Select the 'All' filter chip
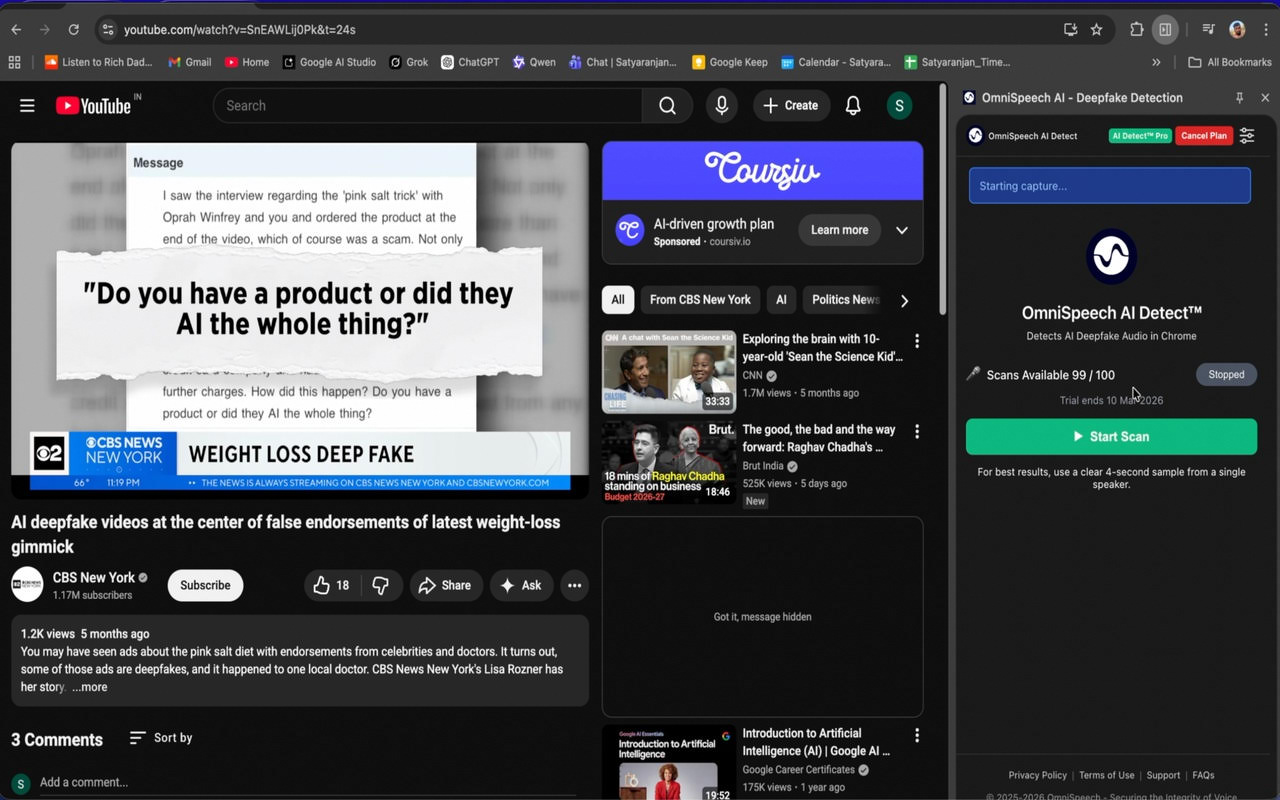Screen dimensions: 1280x800 point(617,300)
